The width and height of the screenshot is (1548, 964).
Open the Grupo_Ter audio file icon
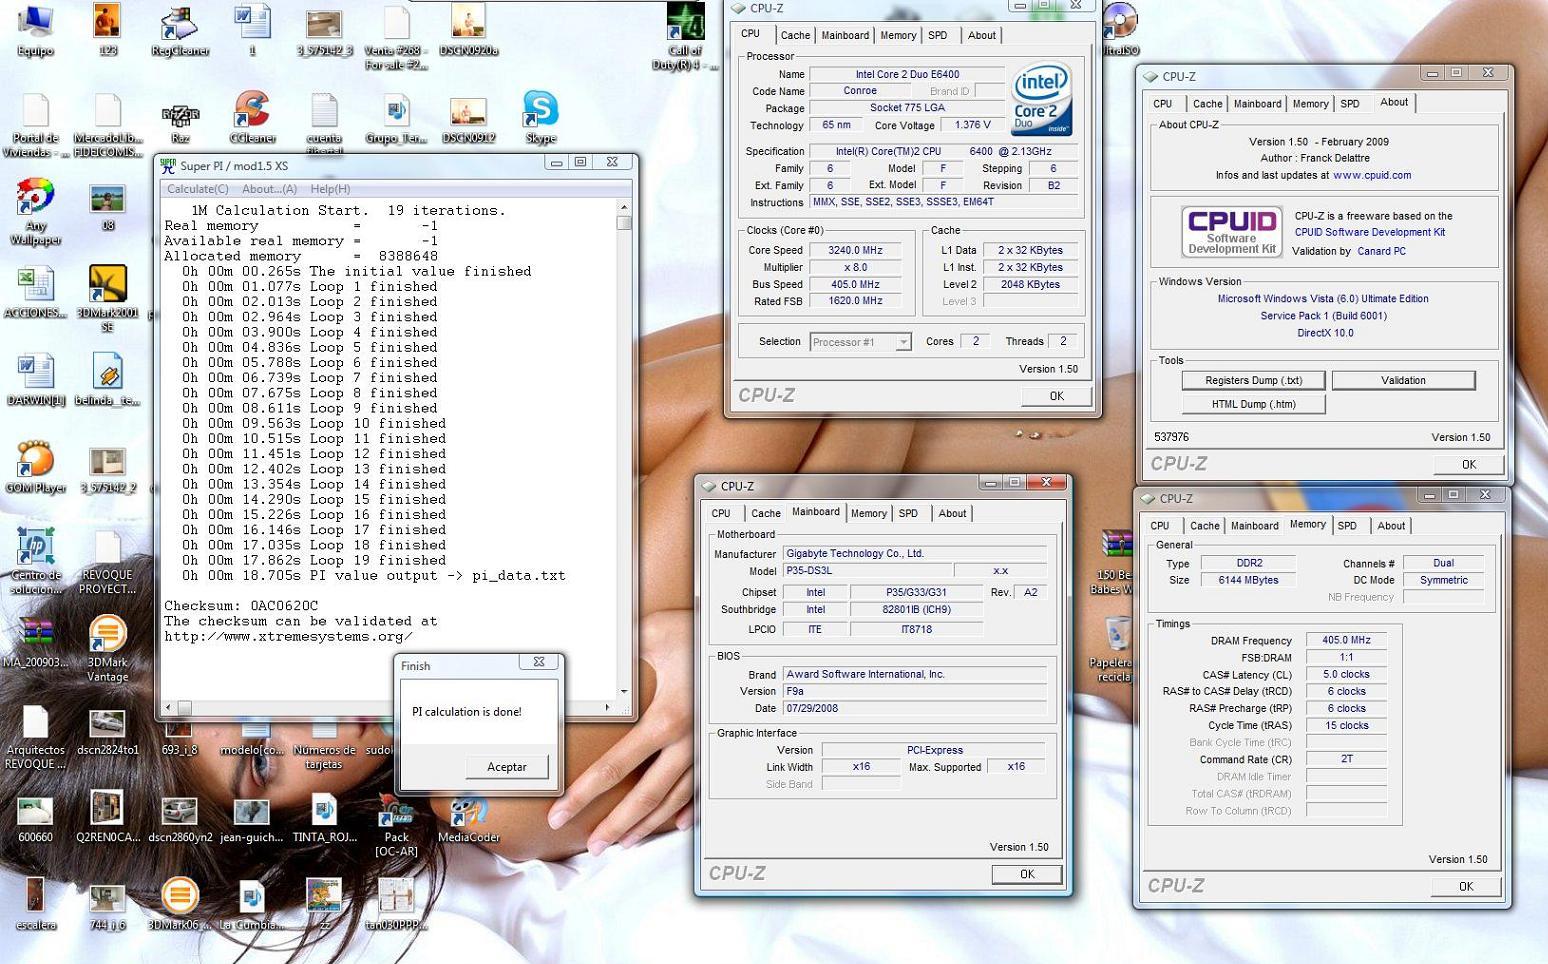[396, 118]
